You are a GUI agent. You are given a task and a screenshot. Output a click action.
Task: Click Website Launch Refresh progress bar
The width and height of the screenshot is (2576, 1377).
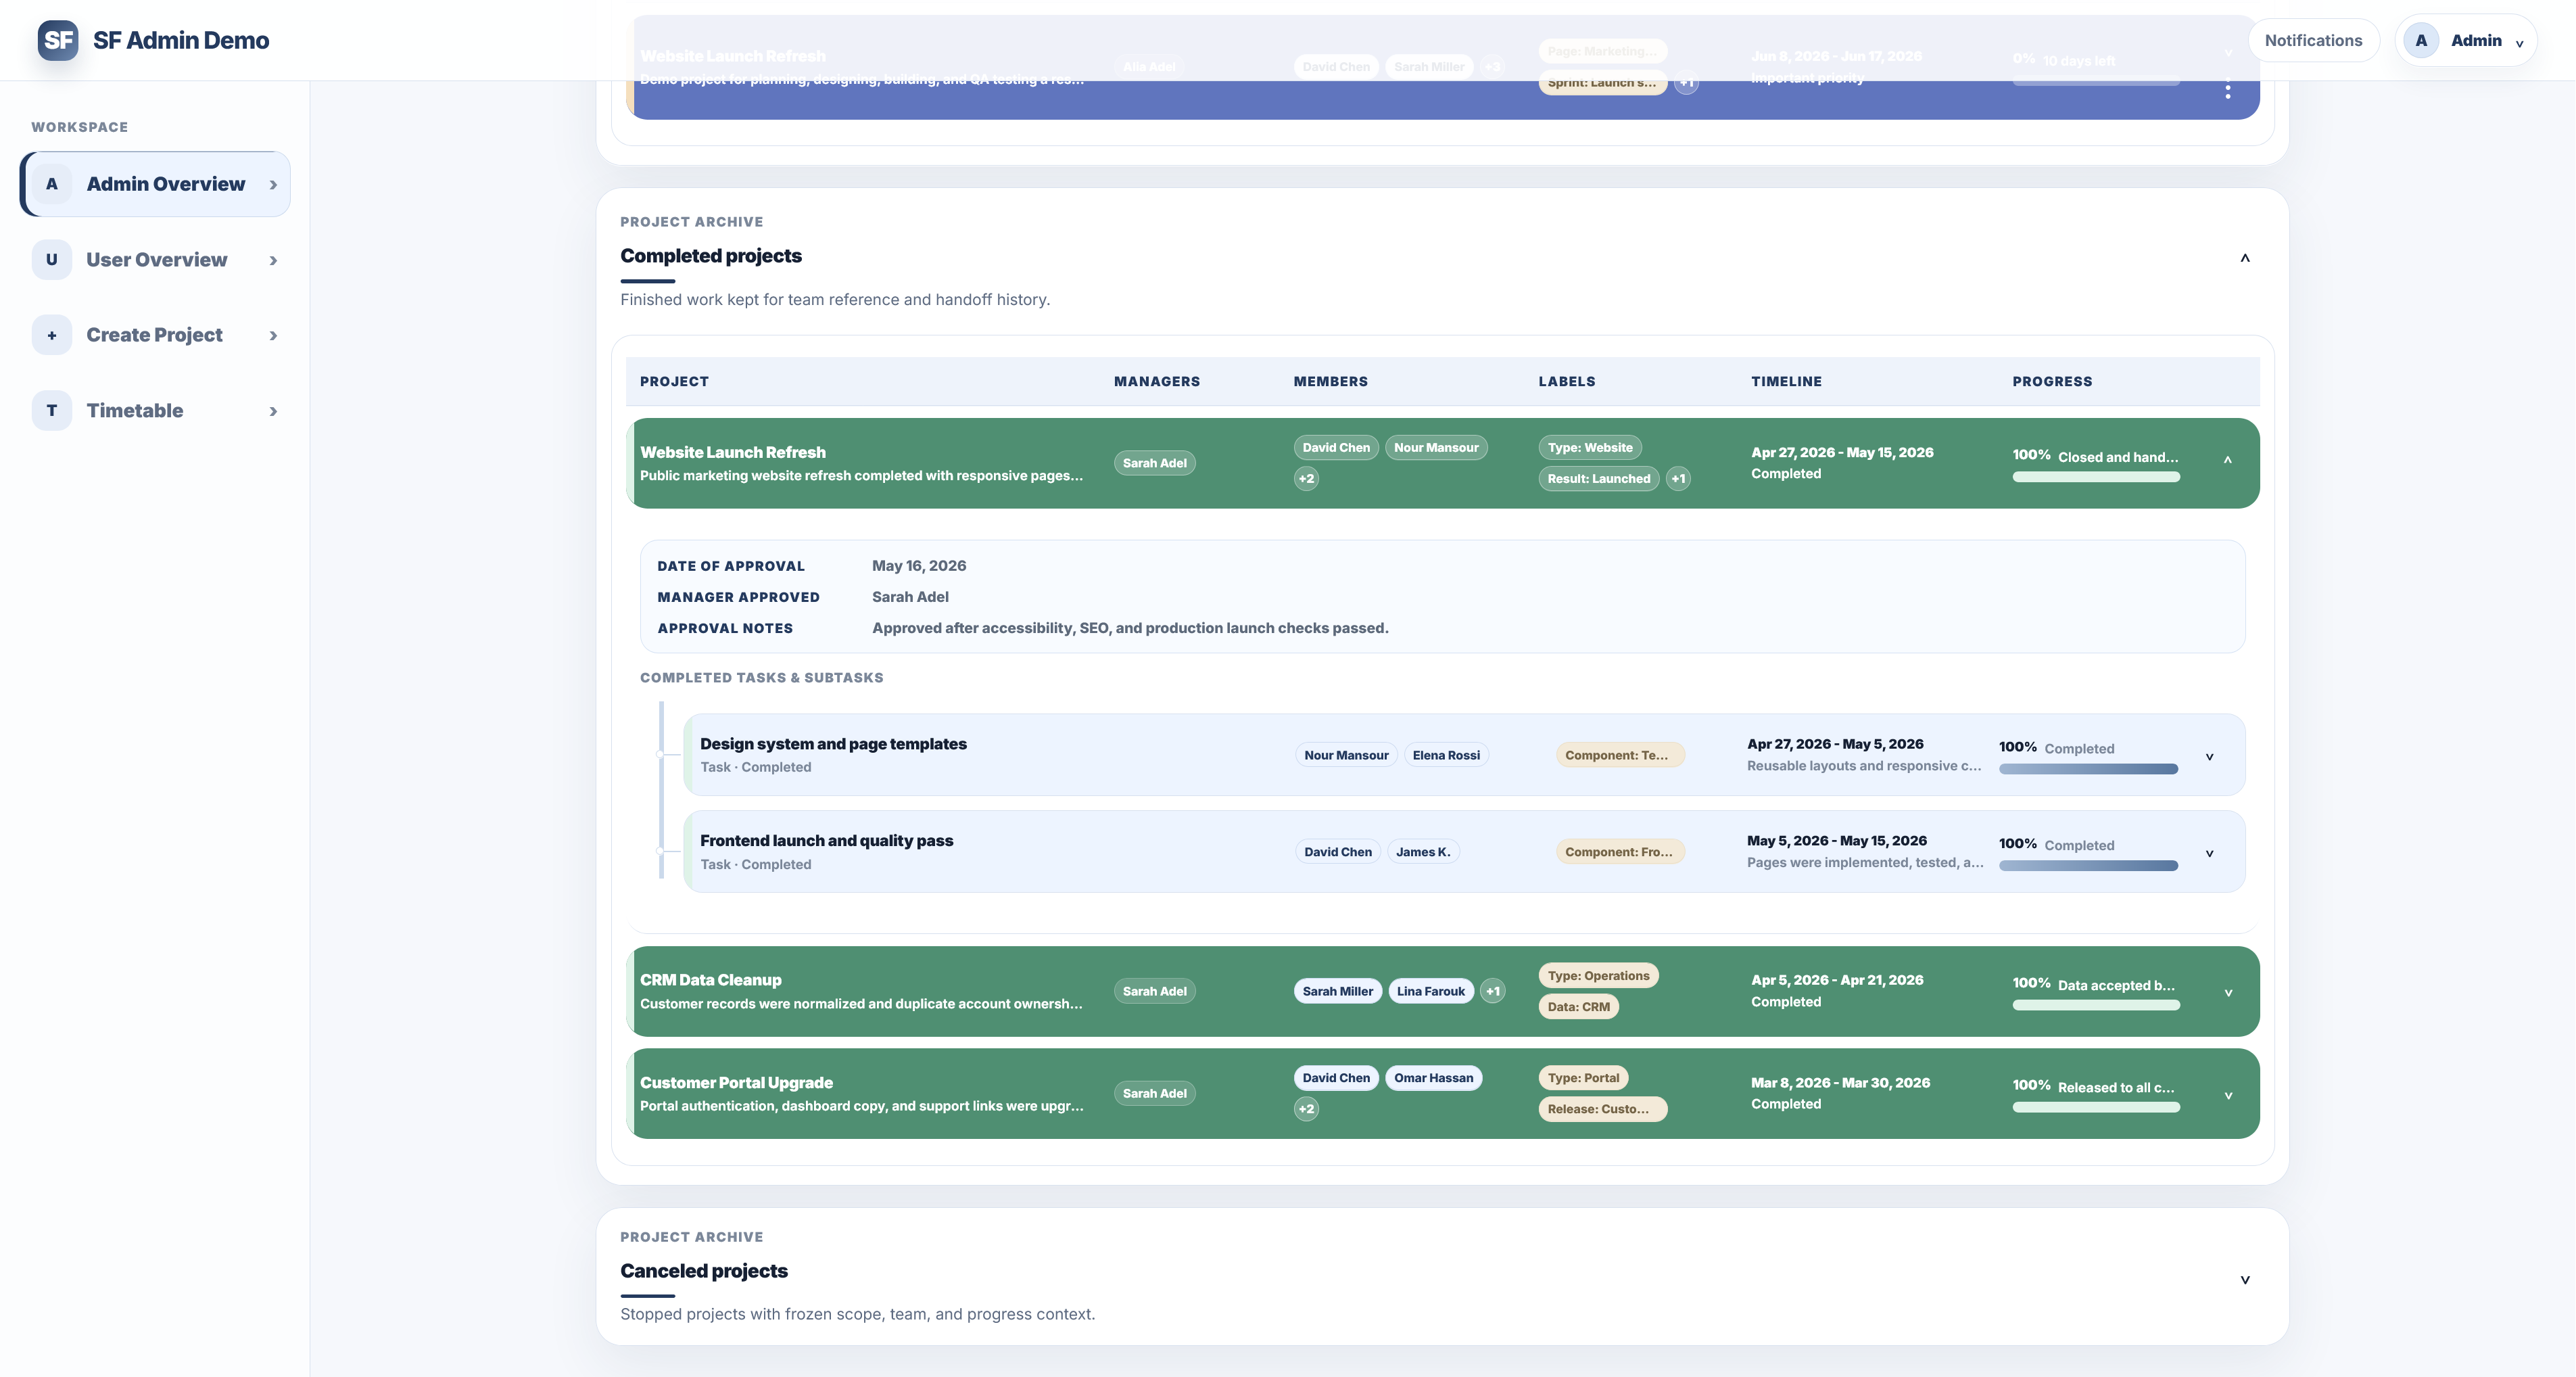pyautogui.click(x=2096, y=478)
